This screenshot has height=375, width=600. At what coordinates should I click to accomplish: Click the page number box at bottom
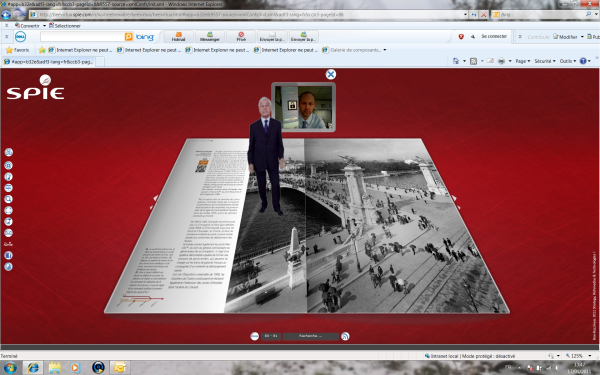[x=271, y=336]
